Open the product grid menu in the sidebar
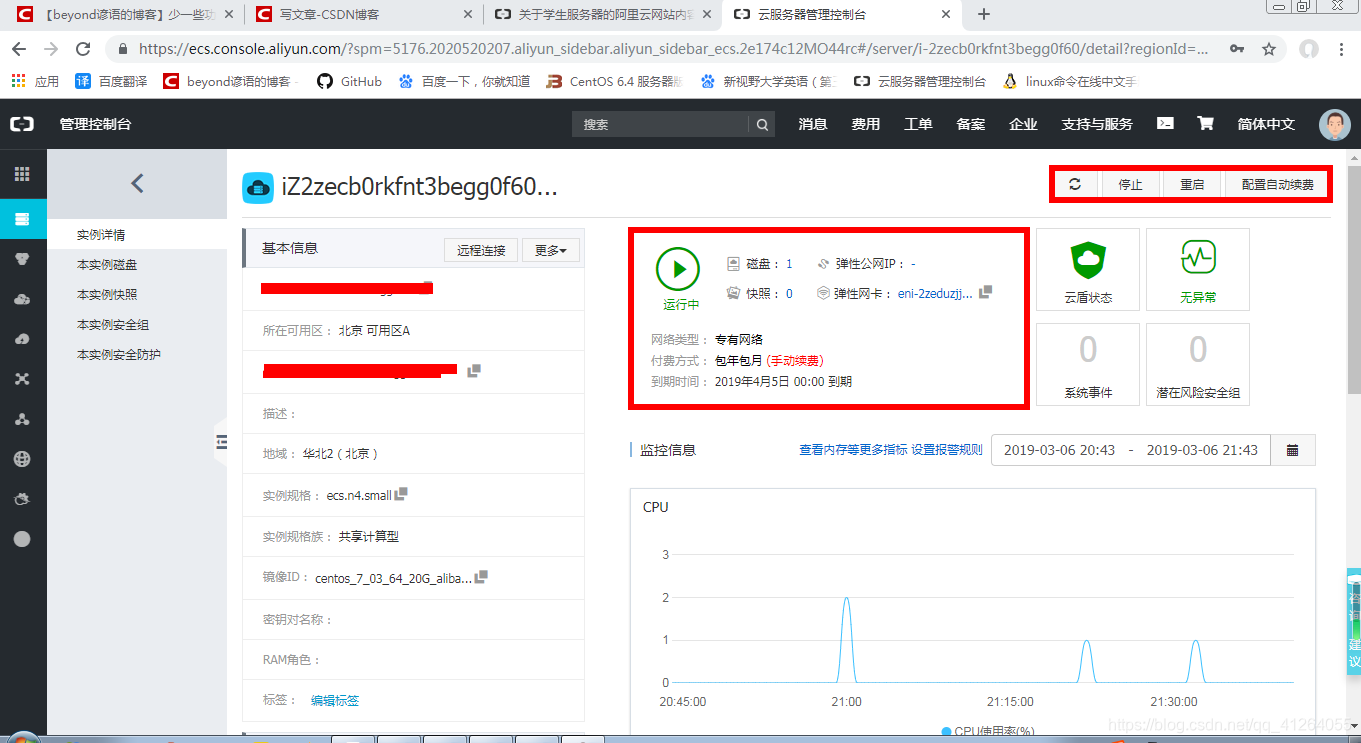Image resolution: width=1361 pixels, height=743 pixels. 22,174
